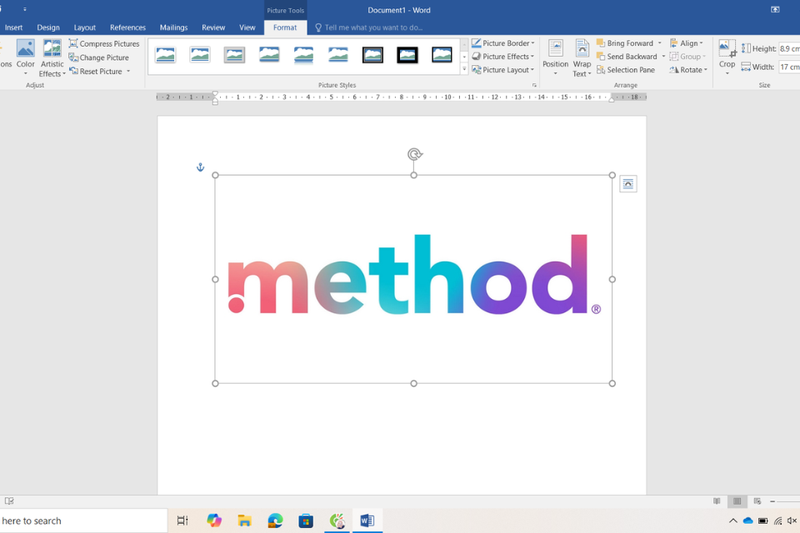Apply the seventh picture style with thin black frame
The width and height of the screenshot is (800, 533).
tap(372, 55)
